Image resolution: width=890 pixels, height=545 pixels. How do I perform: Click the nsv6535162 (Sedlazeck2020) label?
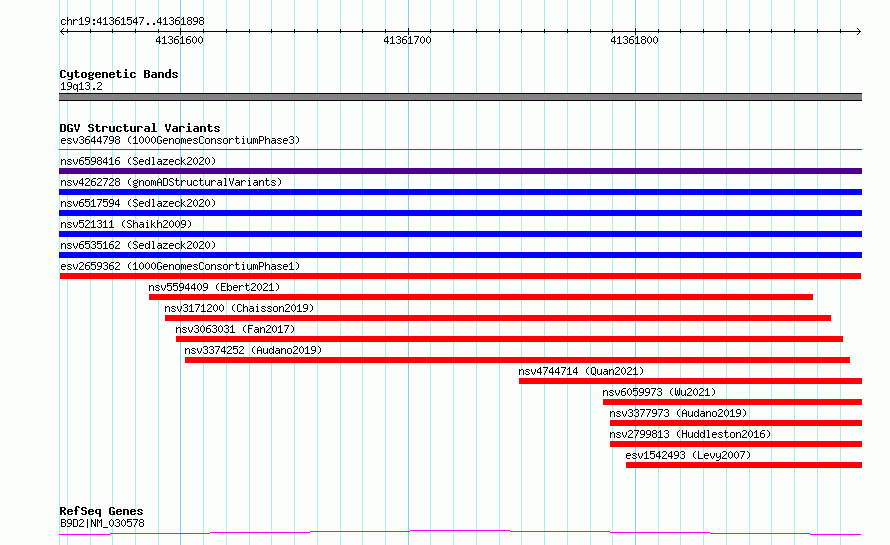coord(138,245)
